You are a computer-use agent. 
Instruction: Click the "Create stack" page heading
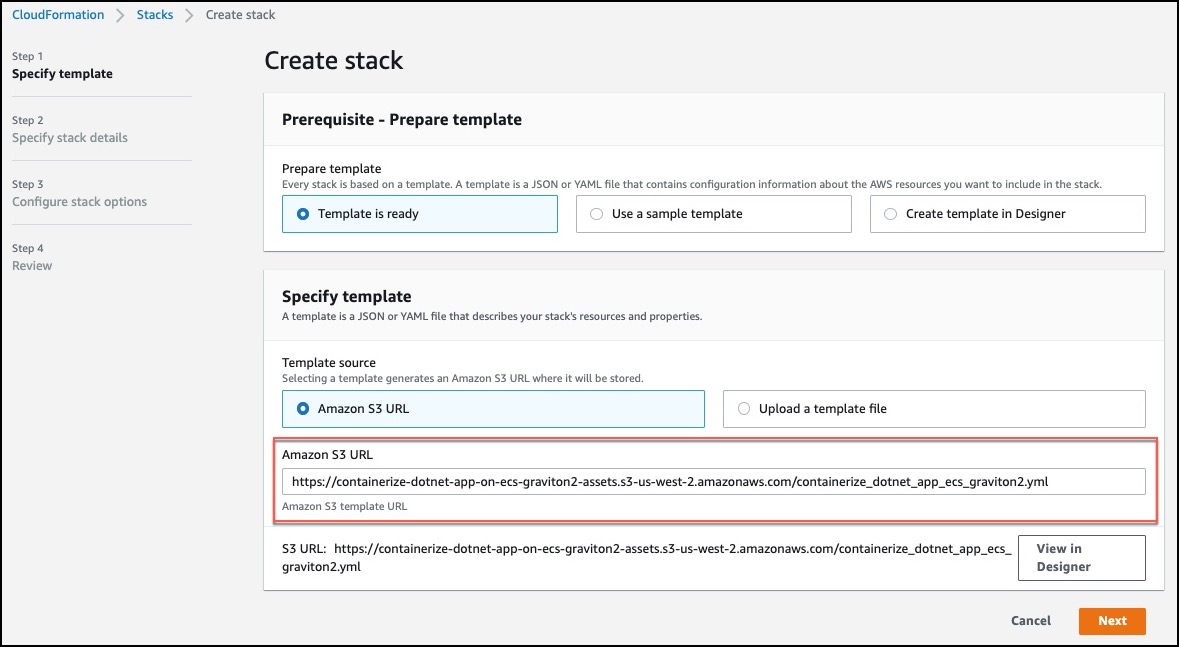(x=334, y=60)
